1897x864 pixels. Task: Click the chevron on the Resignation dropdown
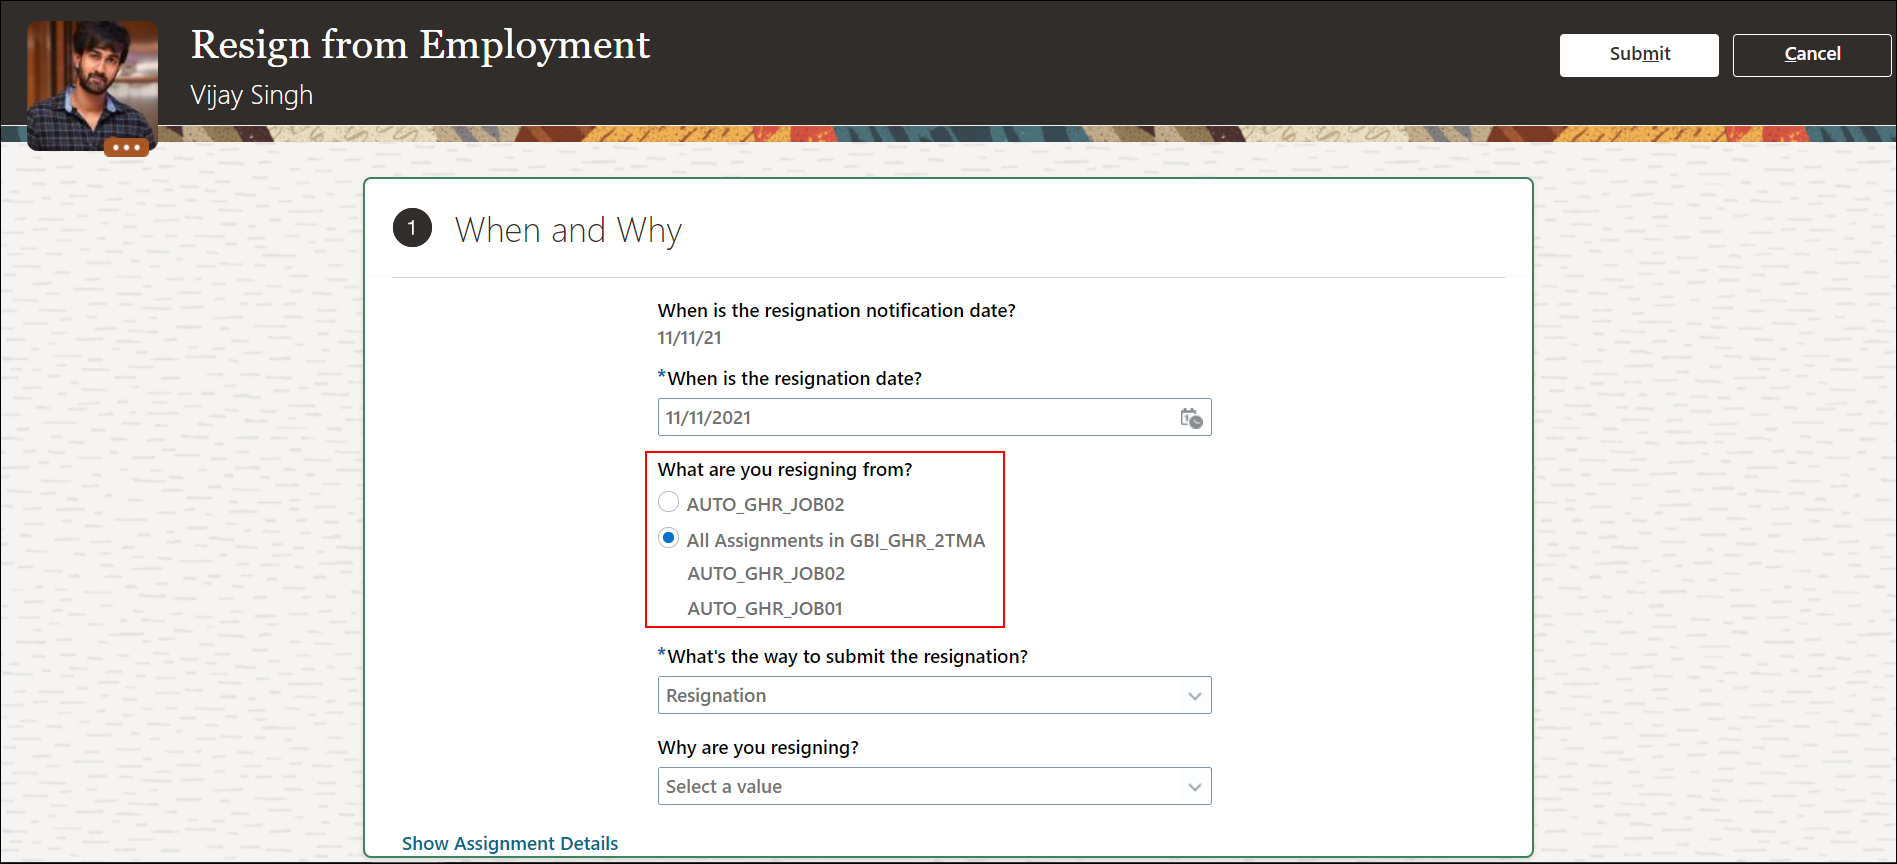point(1194,696)
